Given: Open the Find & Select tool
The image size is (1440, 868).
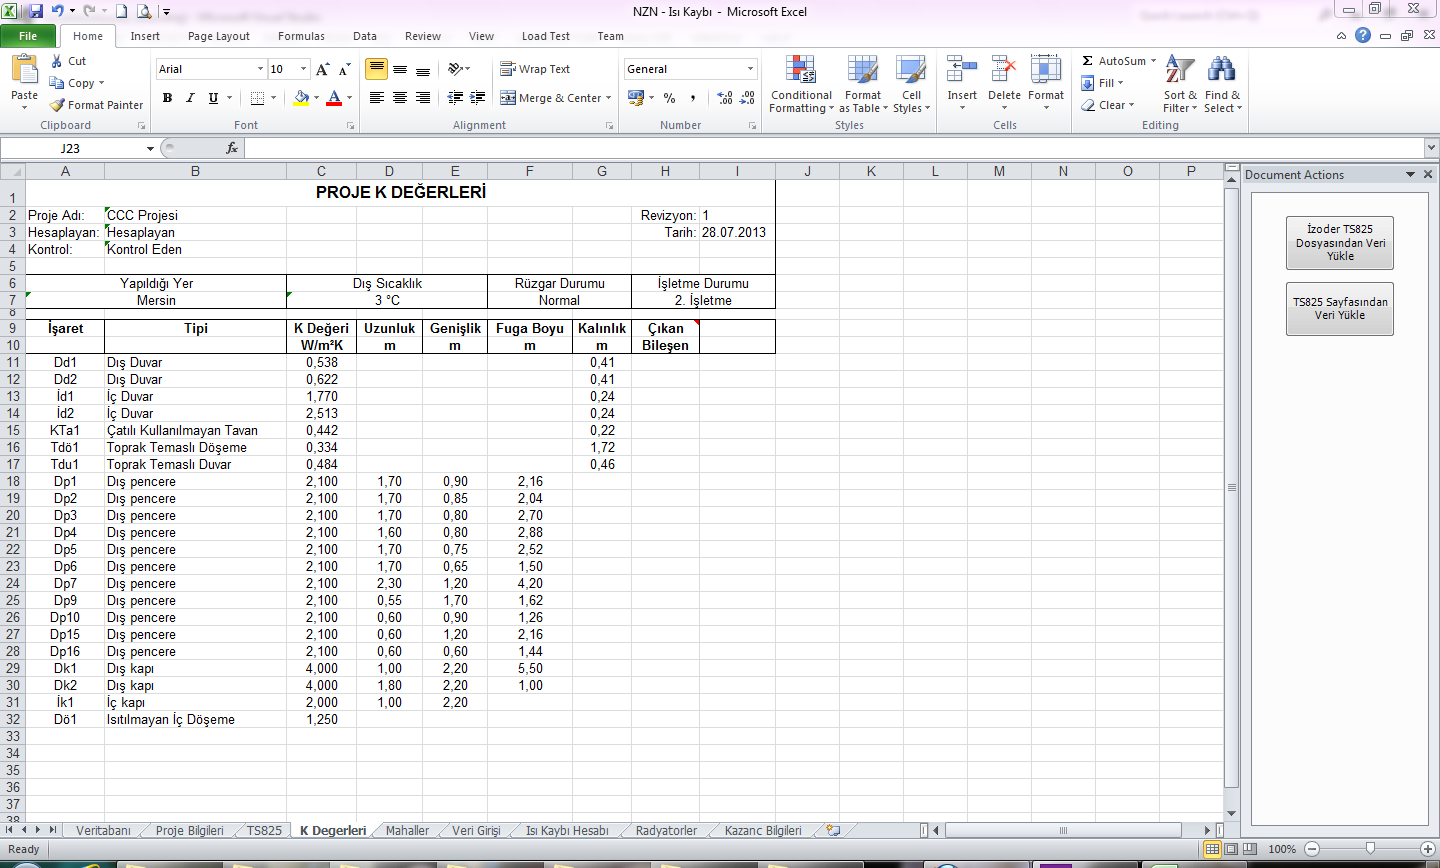Looking at the screenshot, I should (x=1221, y=70).
